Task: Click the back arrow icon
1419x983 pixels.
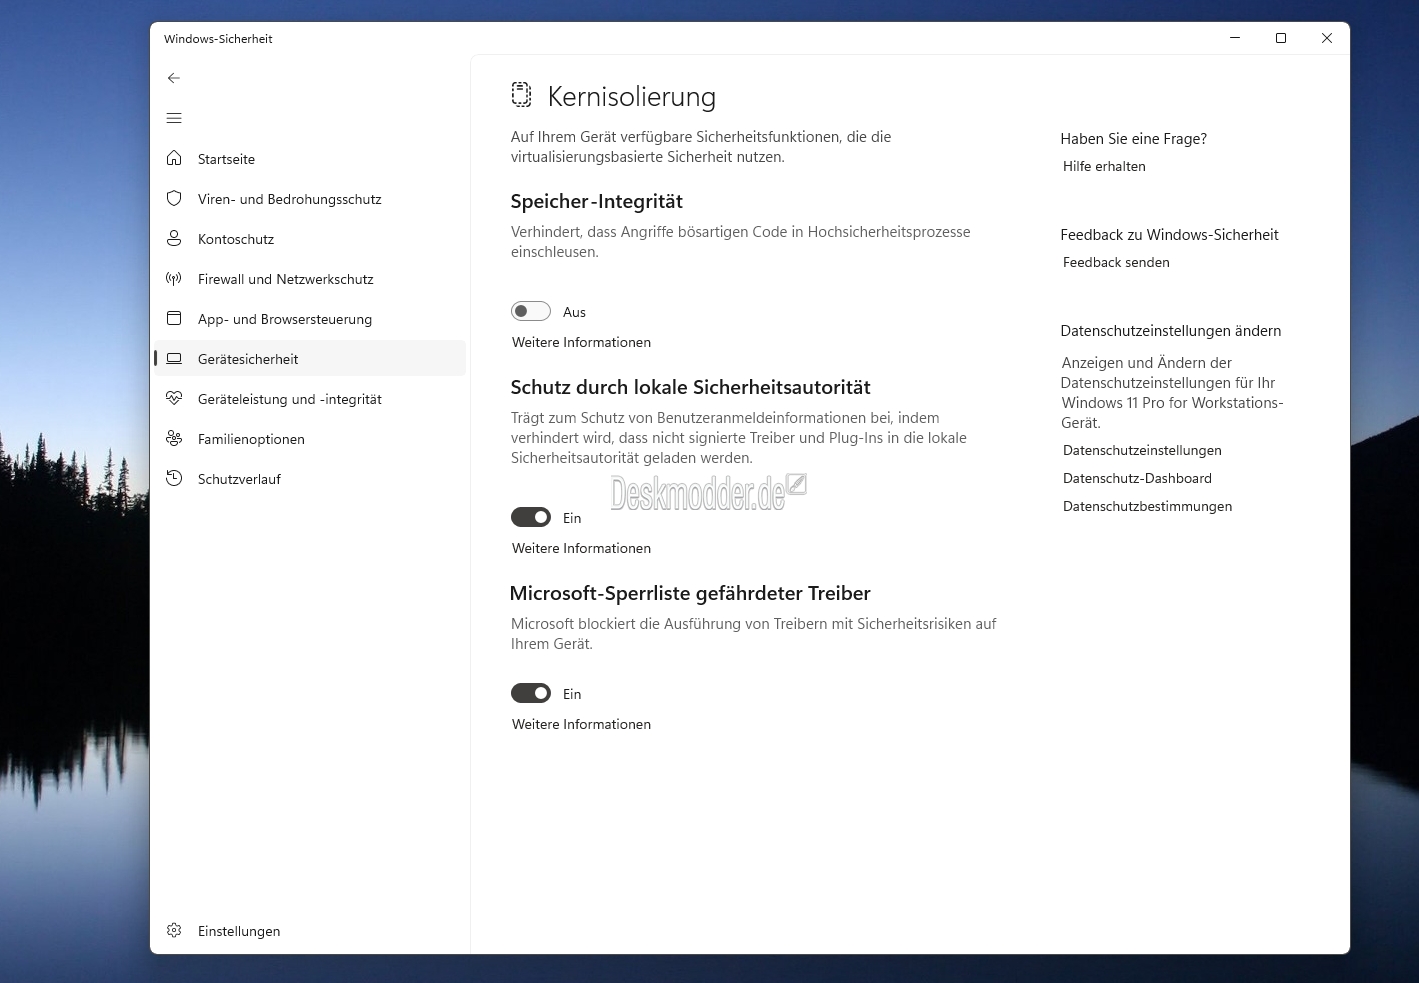Action: 174,78
